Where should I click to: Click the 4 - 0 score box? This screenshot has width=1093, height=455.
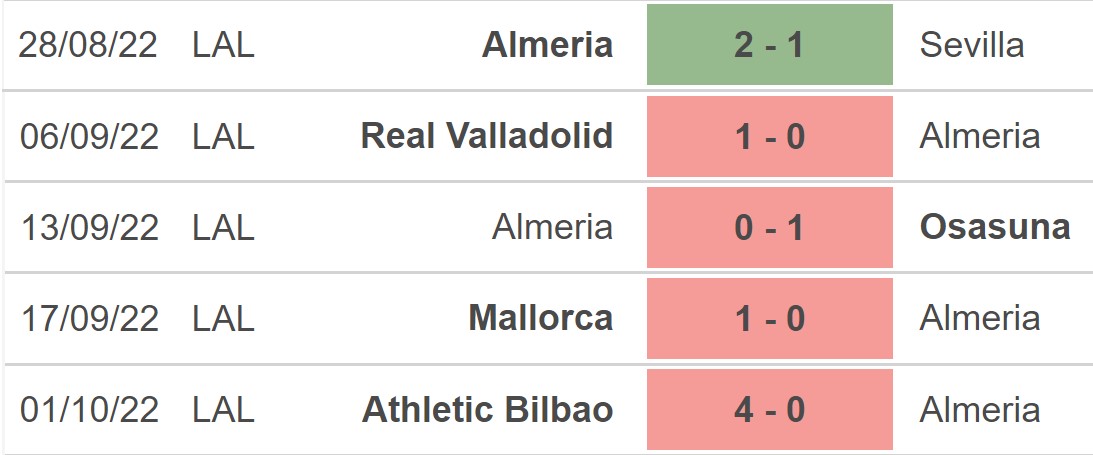click(769, 409)
